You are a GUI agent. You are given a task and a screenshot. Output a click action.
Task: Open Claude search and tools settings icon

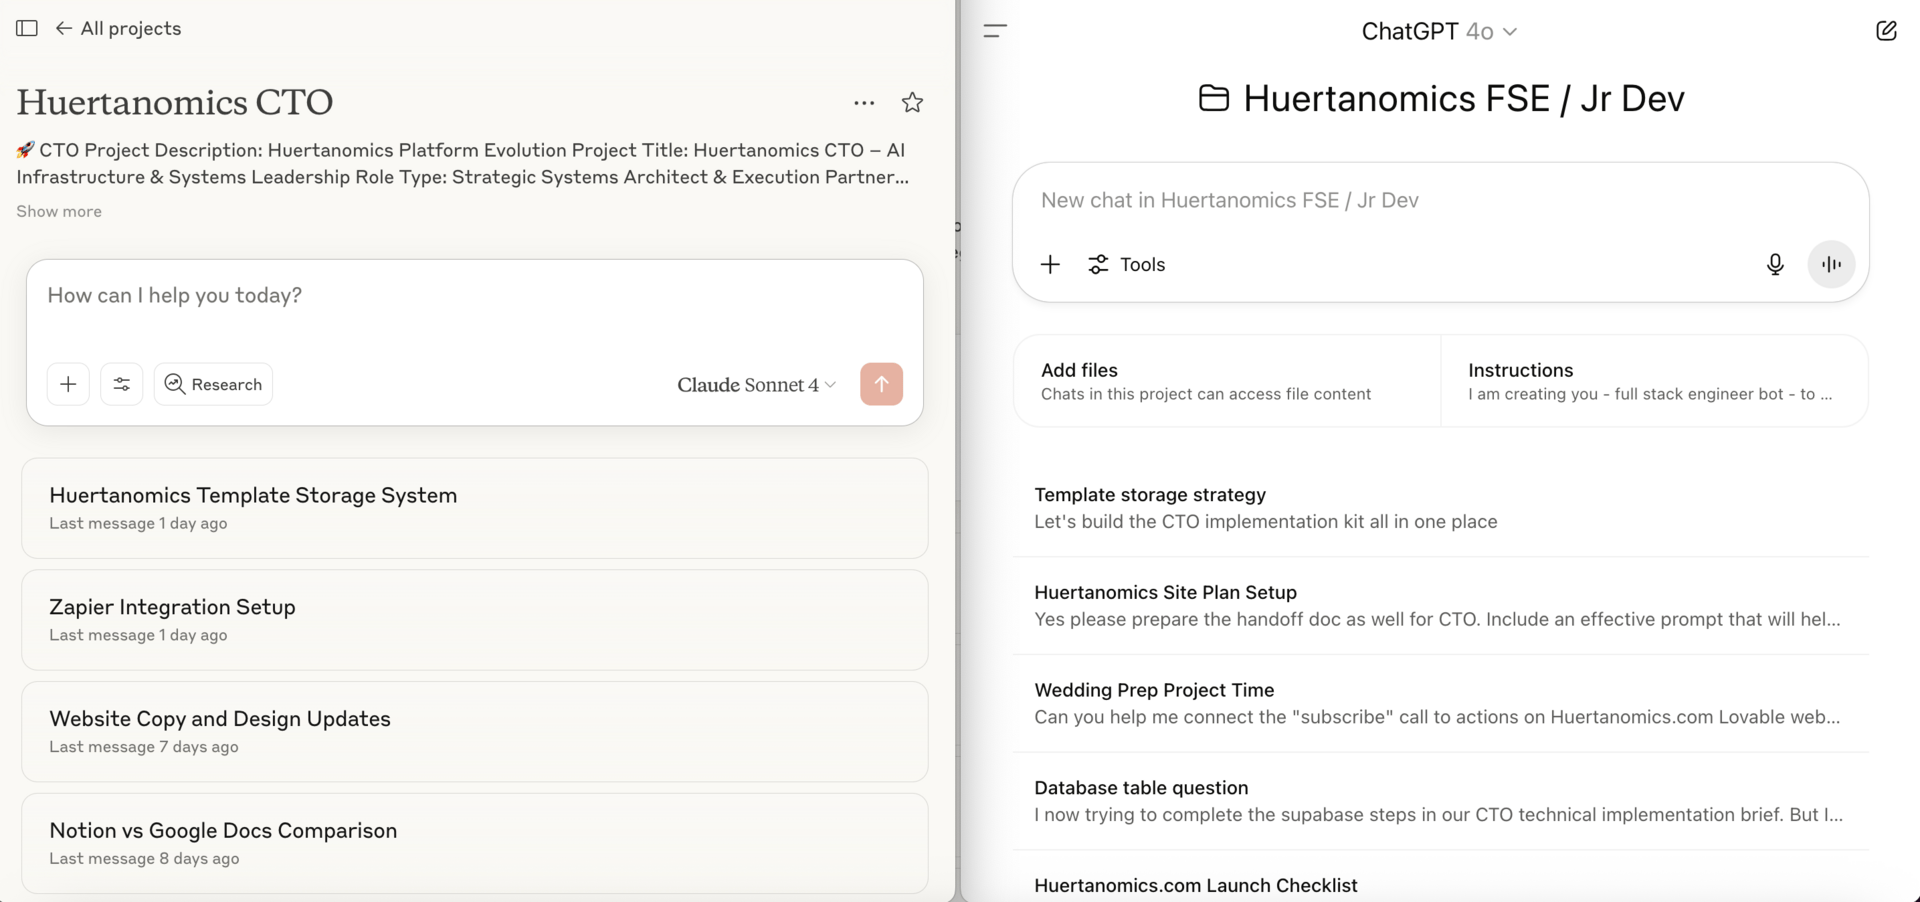point(121,384)
